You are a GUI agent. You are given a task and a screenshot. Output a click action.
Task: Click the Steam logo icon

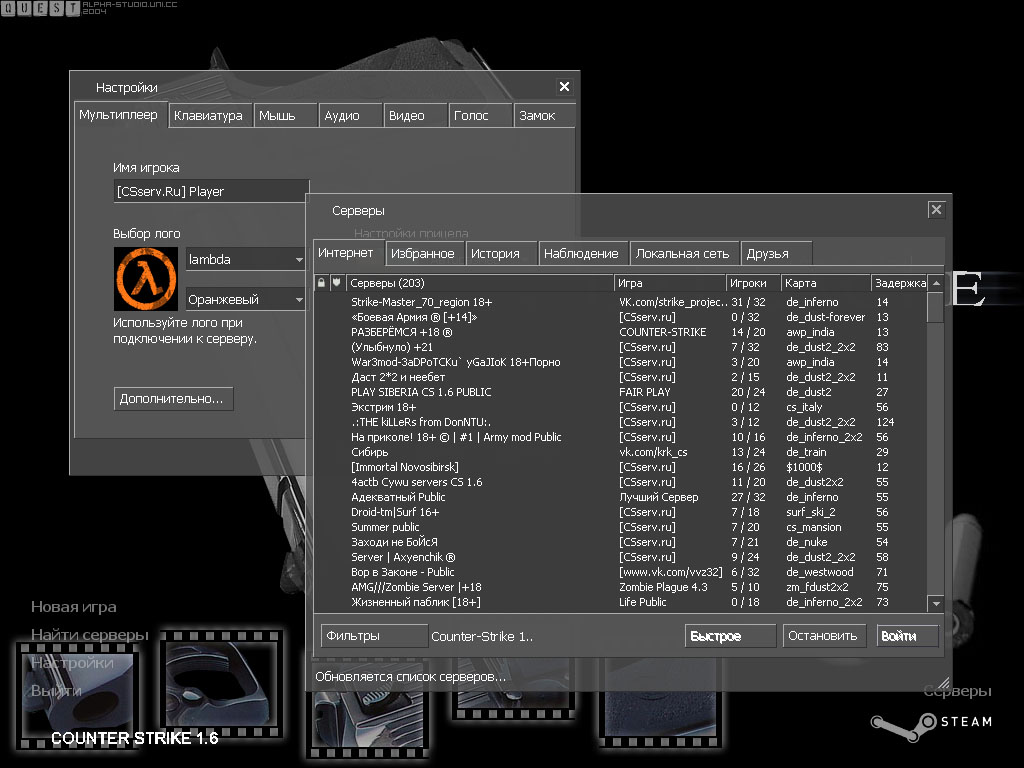(x=888, y=722)
